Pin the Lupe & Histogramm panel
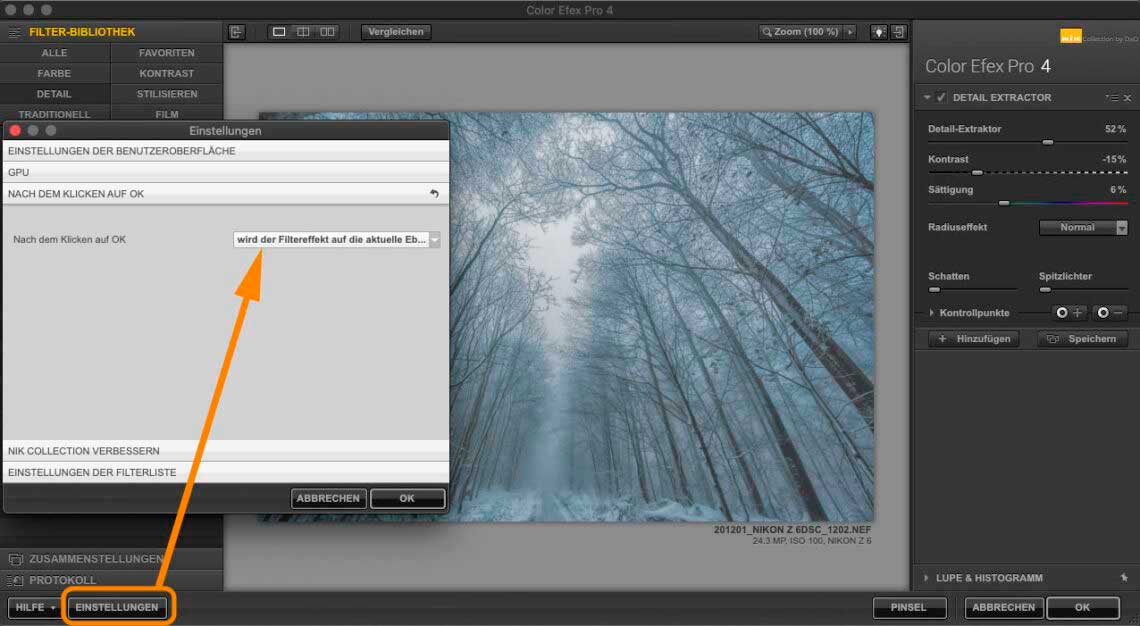The height and width of the screenshot is (626, 1140). click(1124, 578)
